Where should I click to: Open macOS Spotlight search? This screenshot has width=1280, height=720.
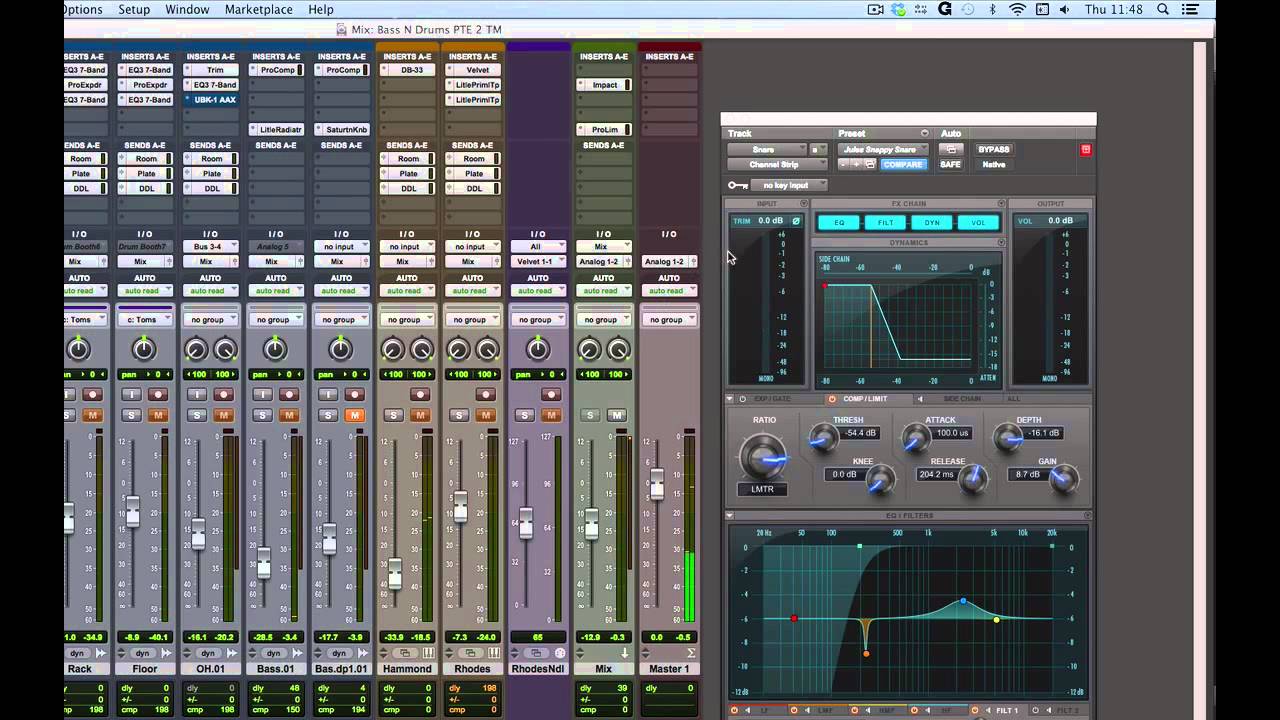1163,9
